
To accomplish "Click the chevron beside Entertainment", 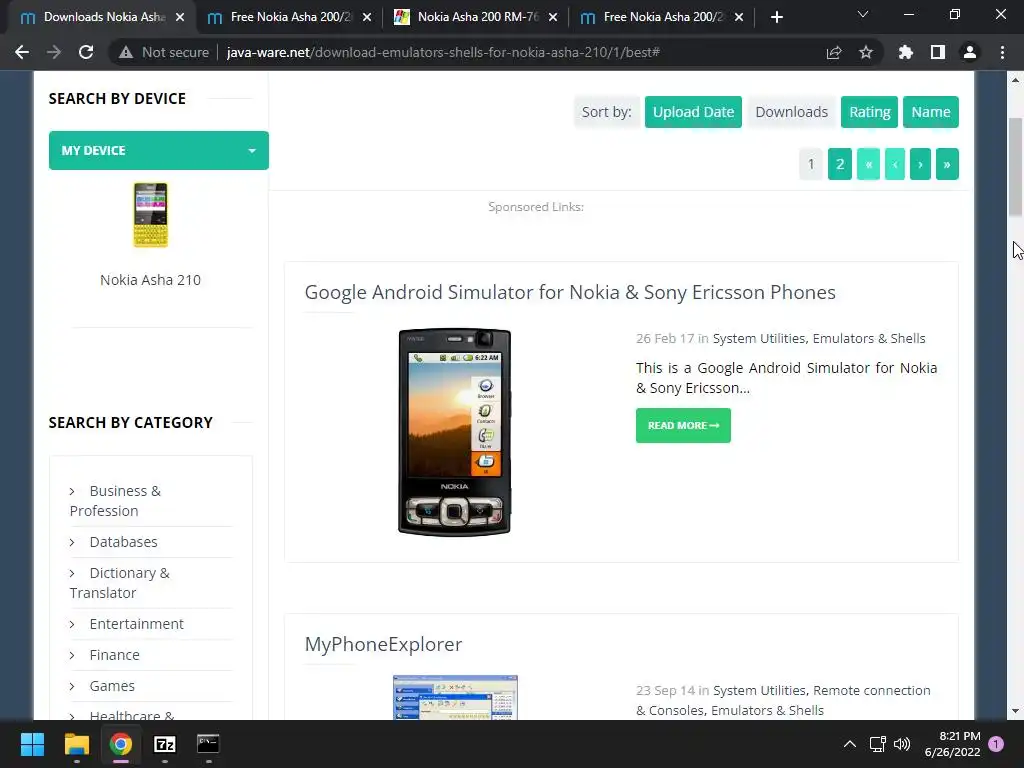I will [72, 624].
